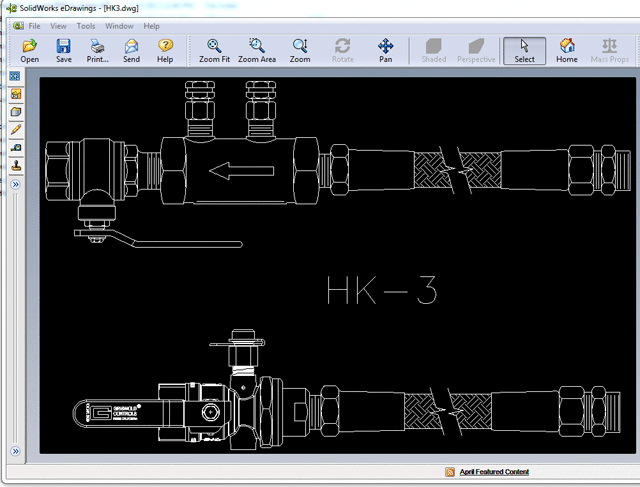Open the Measure tape tool in the sidebar
The height and width of the screenshot is (487, 640).
[16, 148]
